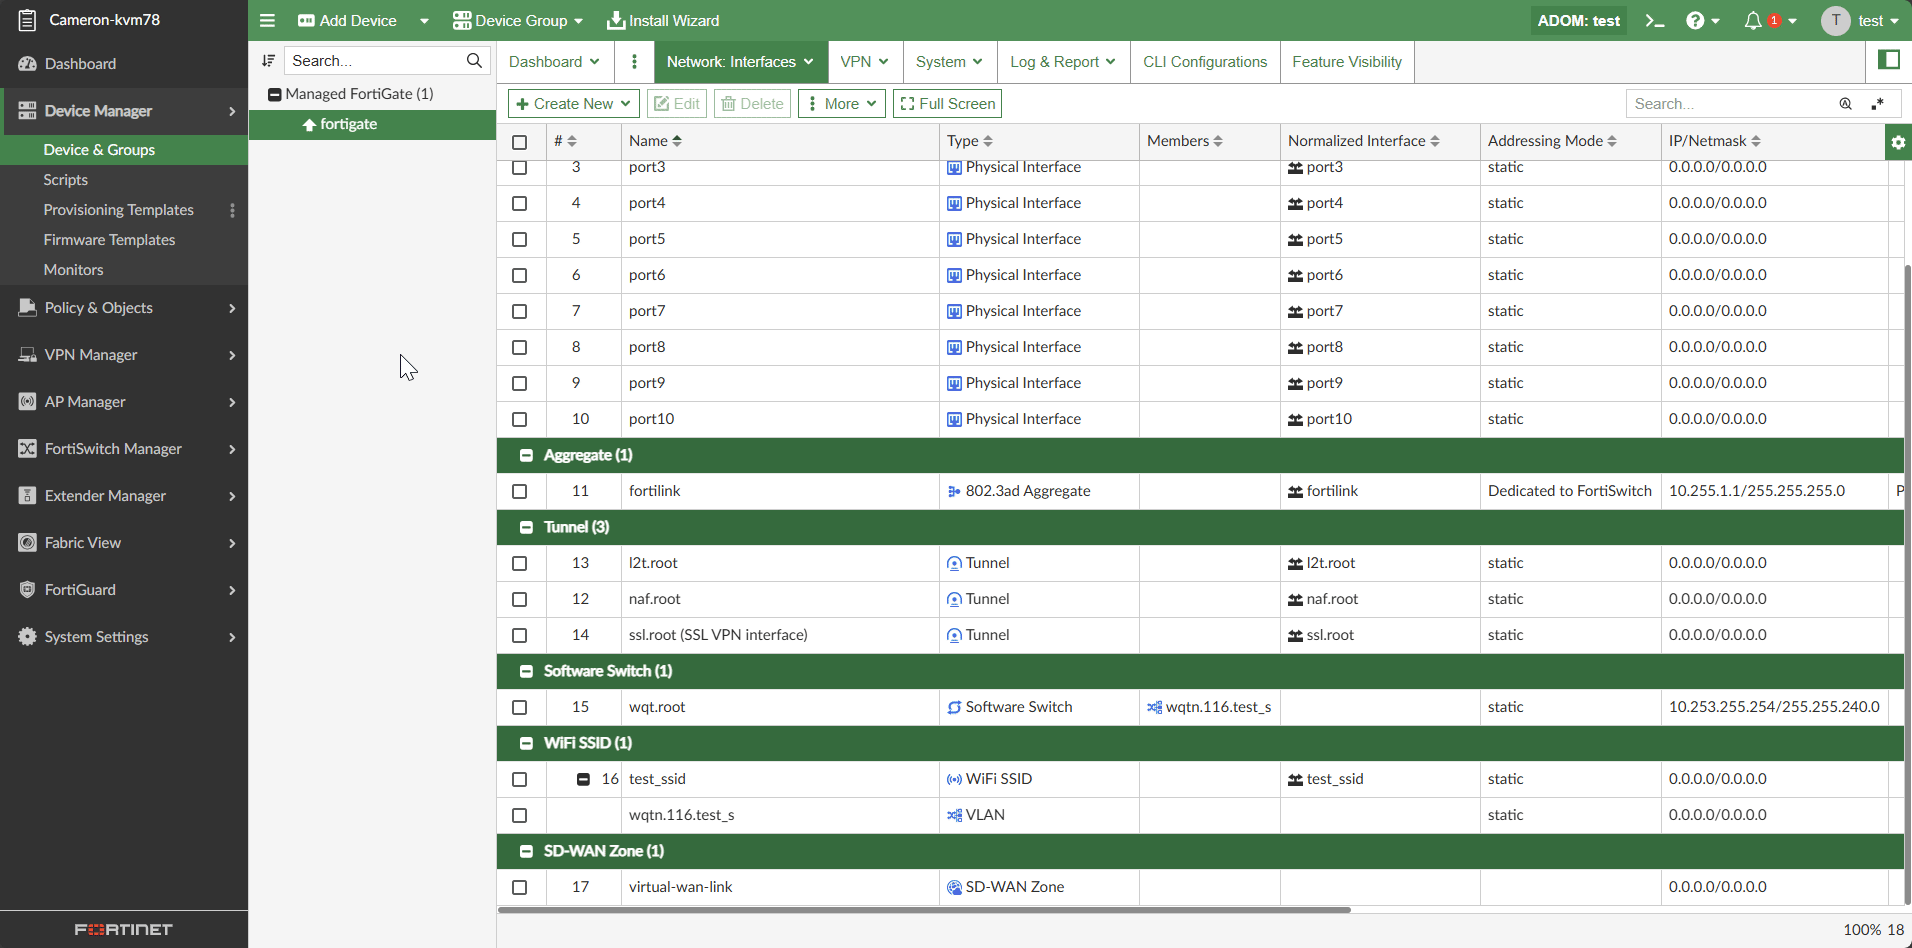
Task: Open the help question mark menu
Action: [x=1702, y=20]
